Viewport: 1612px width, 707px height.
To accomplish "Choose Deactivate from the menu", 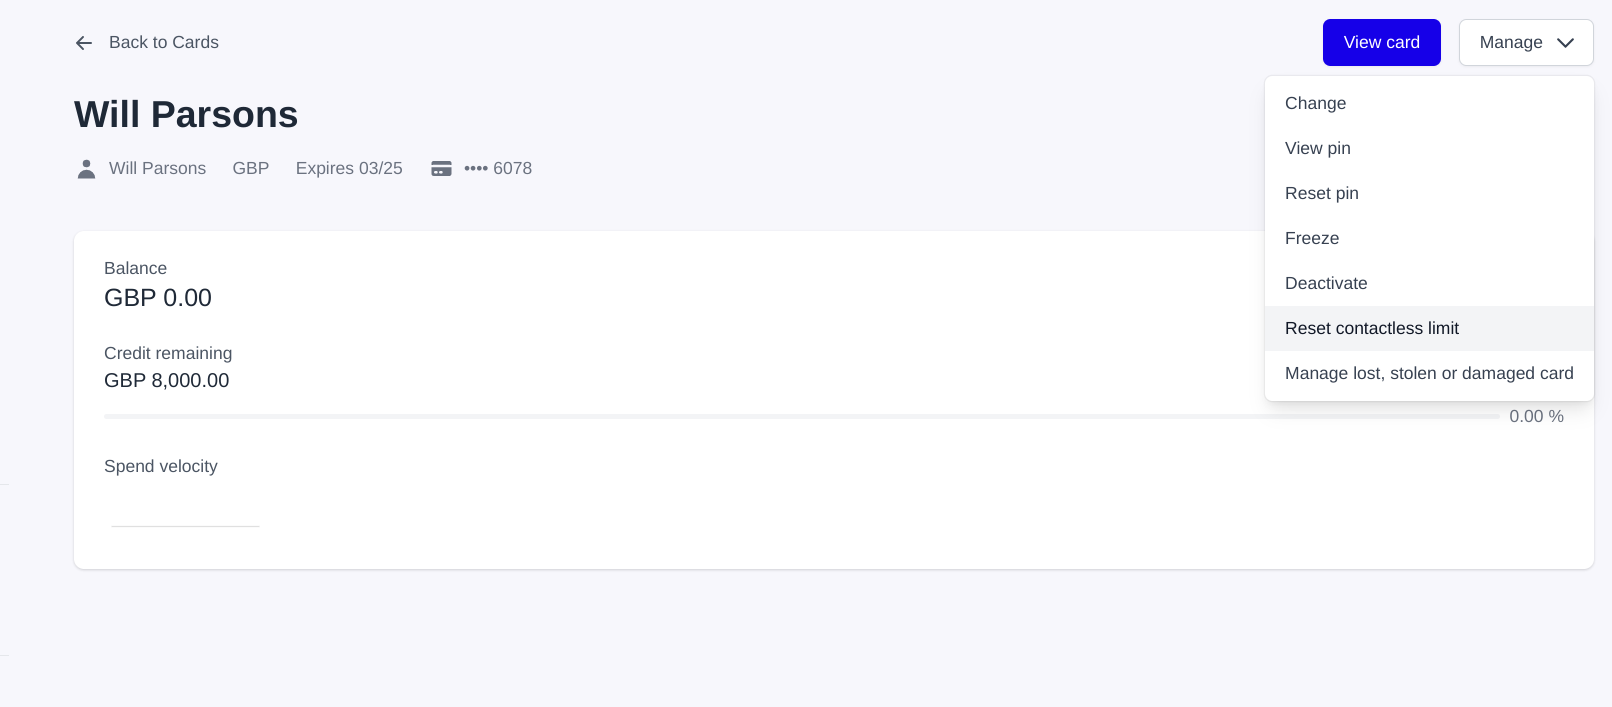I will tap(1325, 283).
